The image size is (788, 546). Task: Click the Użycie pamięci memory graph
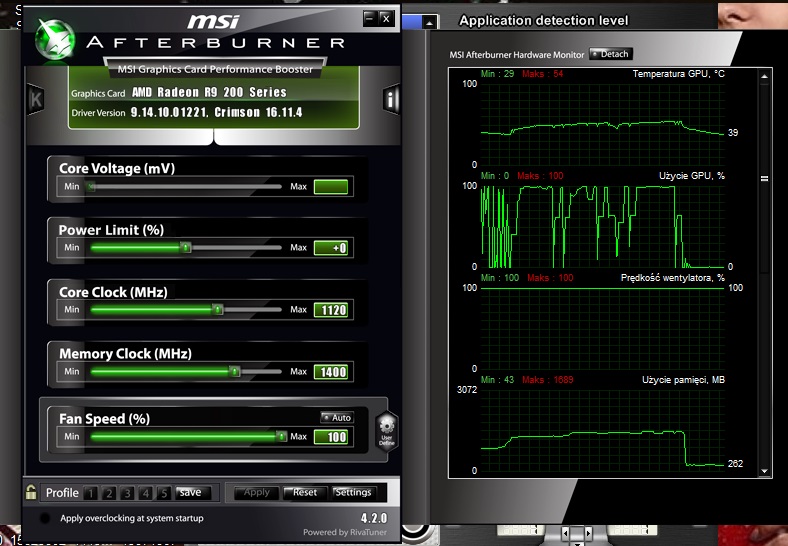(x=603, y=430)
